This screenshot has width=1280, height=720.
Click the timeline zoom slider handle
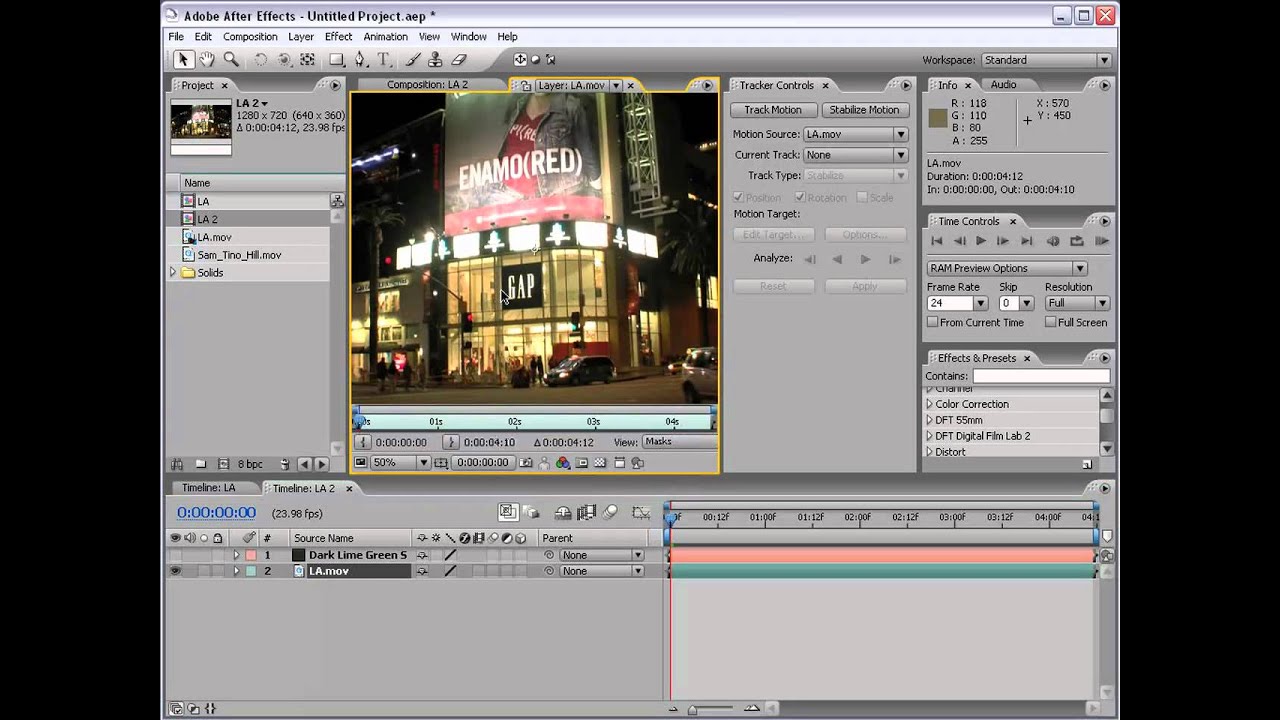coord(692,709)
